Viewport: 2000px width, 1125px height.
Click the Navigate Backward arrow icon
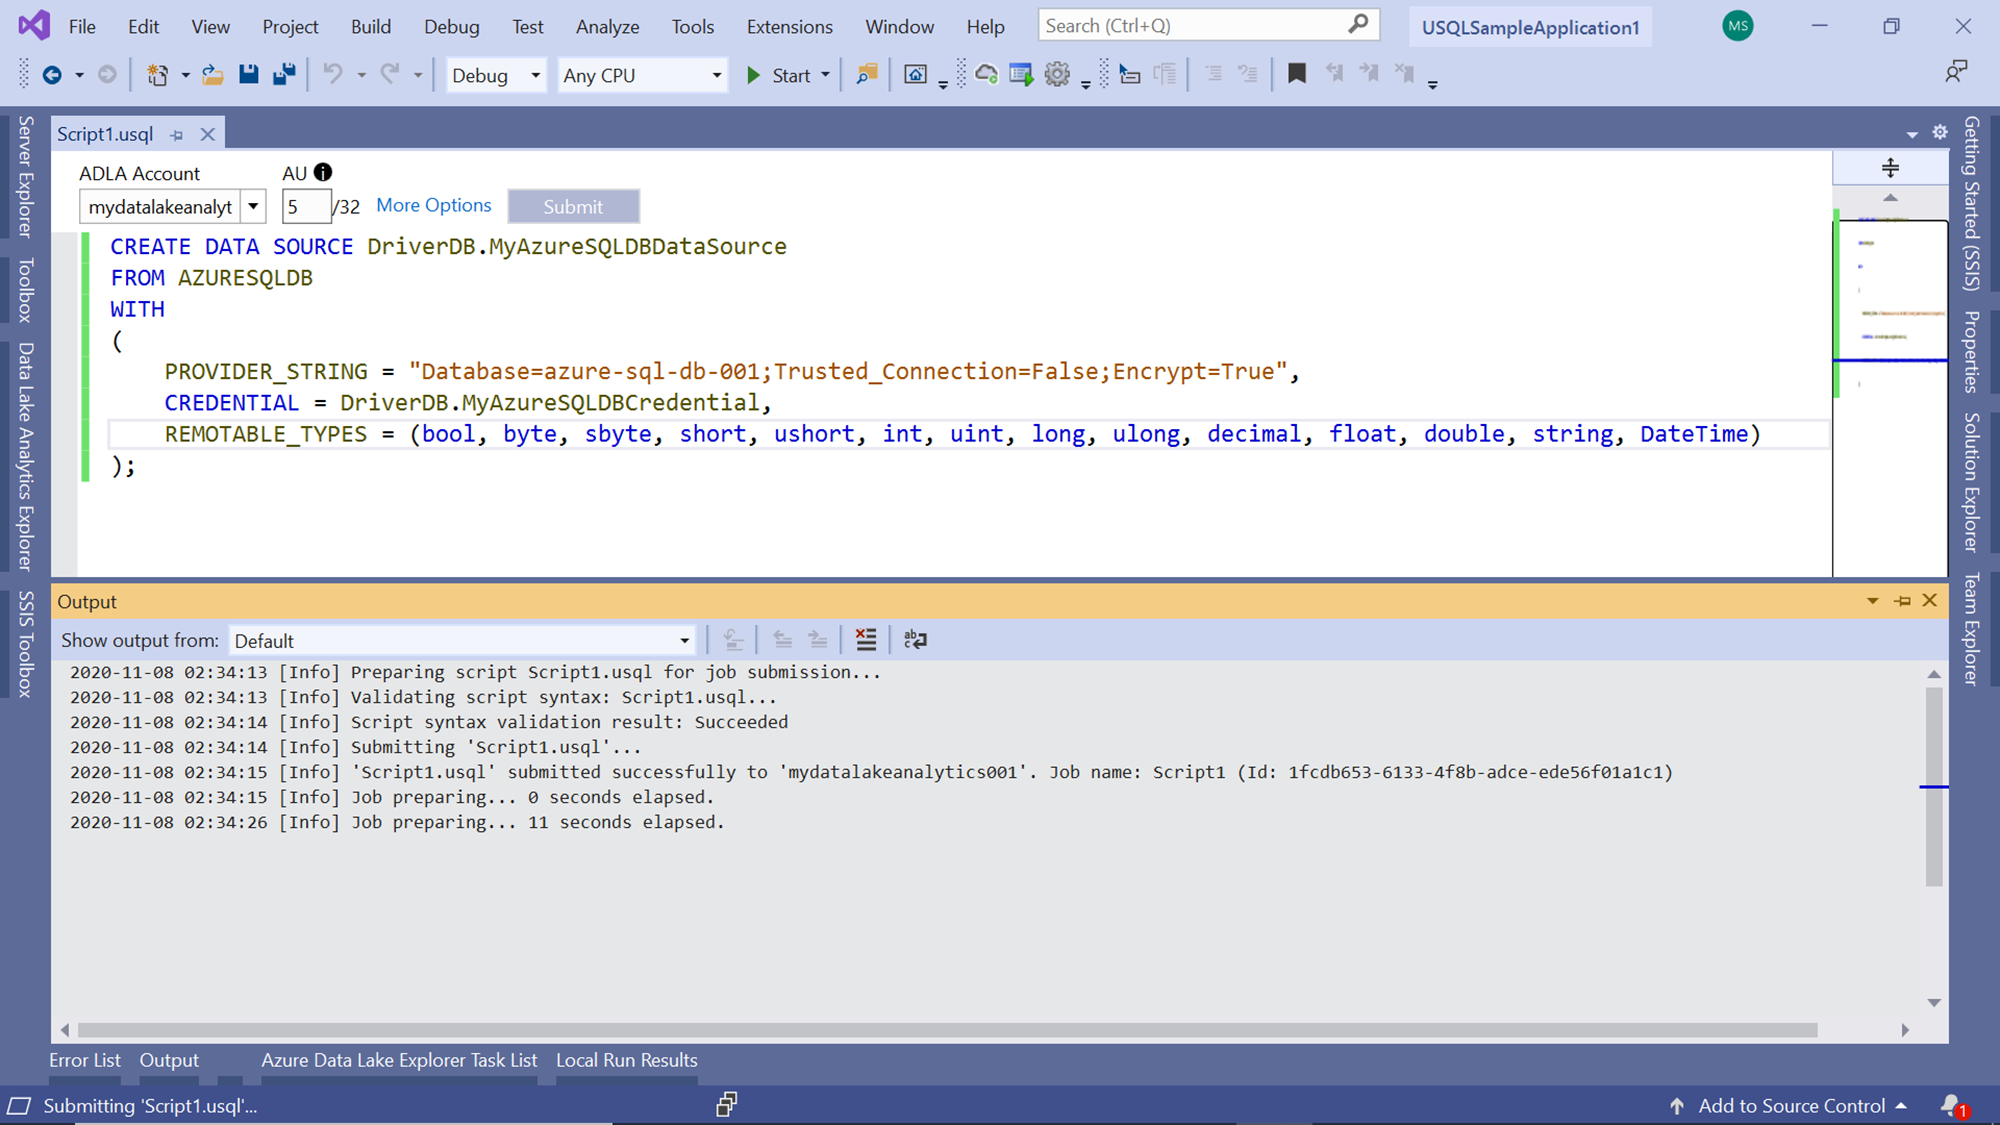point(52,74)
